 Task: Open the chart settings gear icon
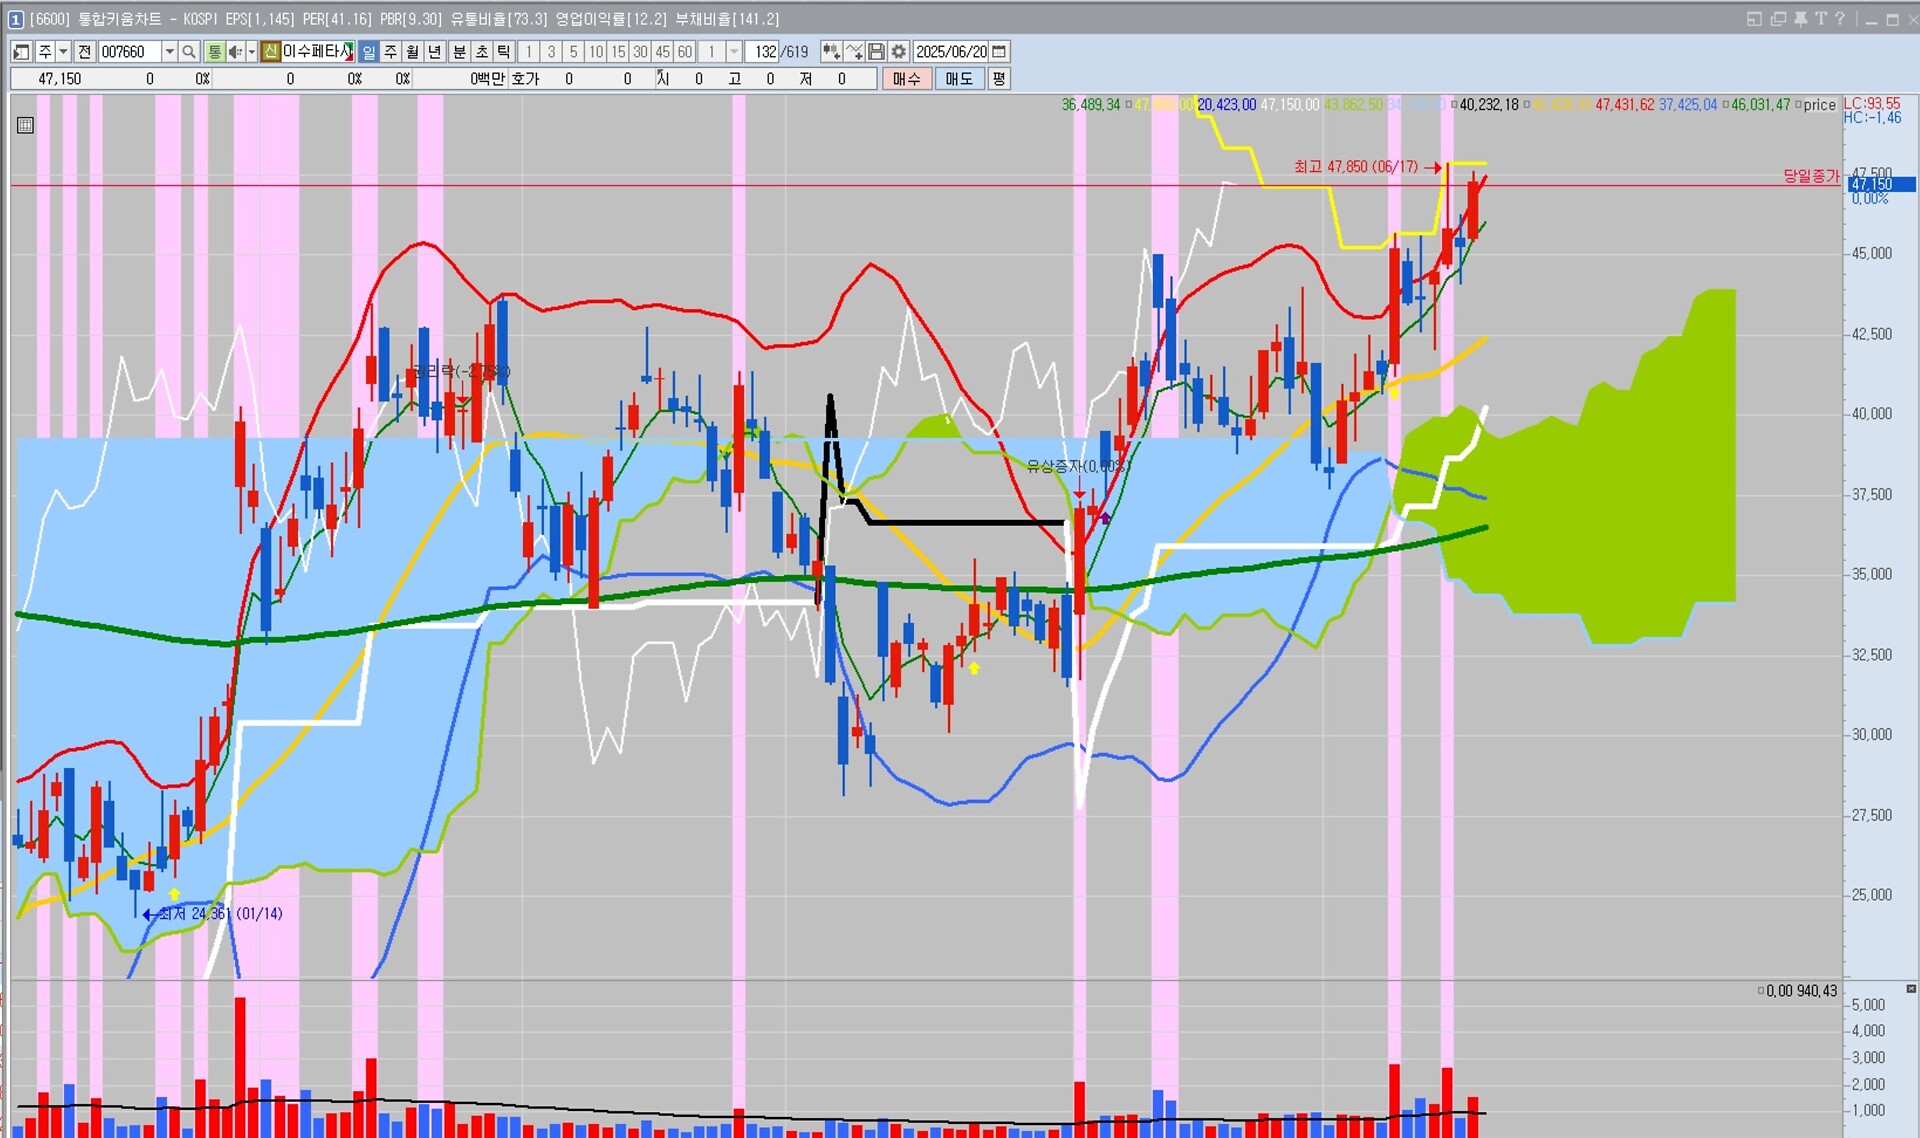(x=898, y=52)
